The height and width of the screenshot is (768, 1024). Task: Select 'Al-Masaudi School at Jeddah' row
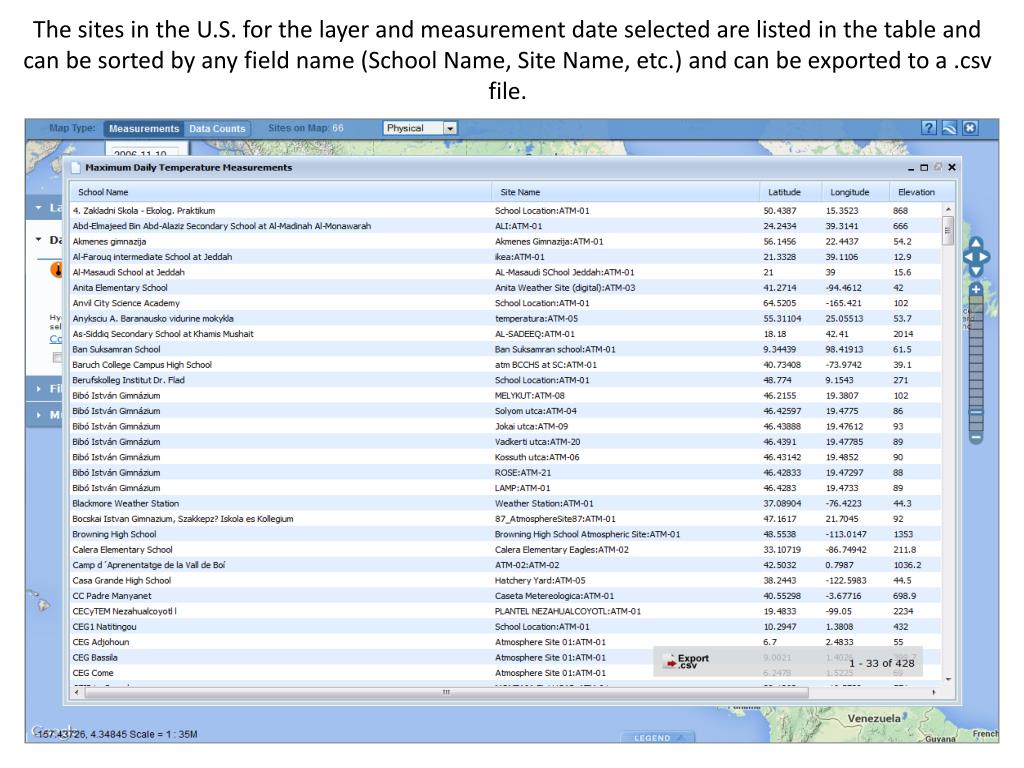pyautogui.click(x=505, y=272)
